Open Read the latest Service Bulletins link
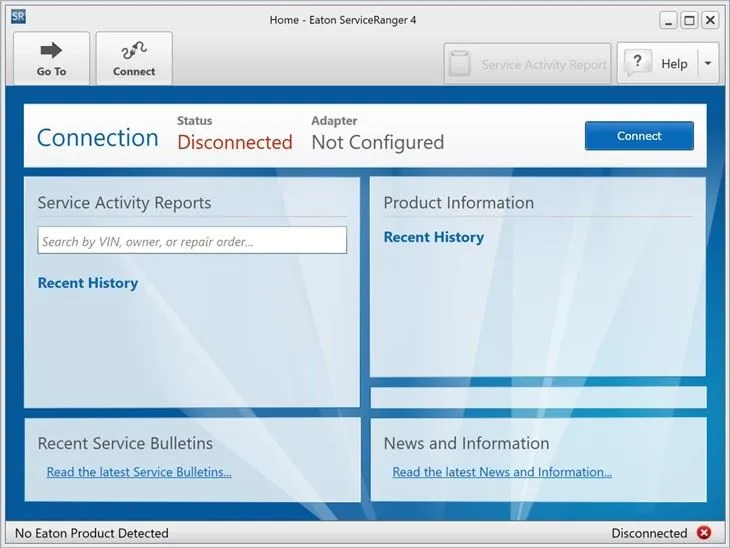 [139, 472]
